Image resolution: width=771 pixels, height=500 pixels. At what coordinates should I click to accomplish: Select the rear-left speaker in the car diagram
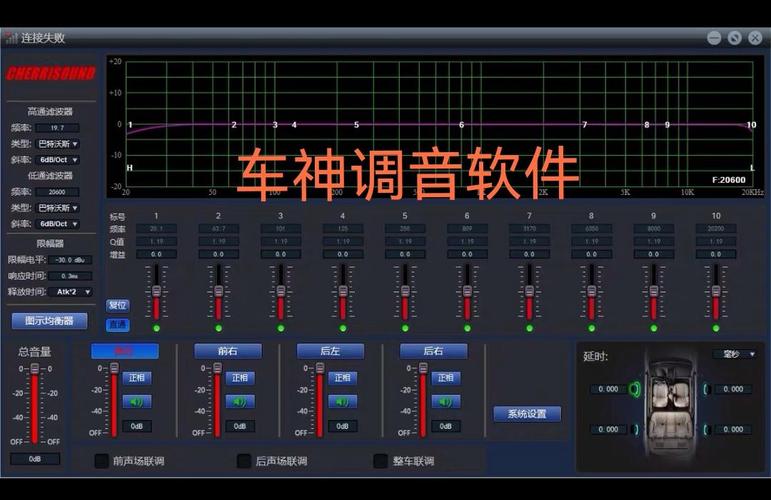click(635, 430)
